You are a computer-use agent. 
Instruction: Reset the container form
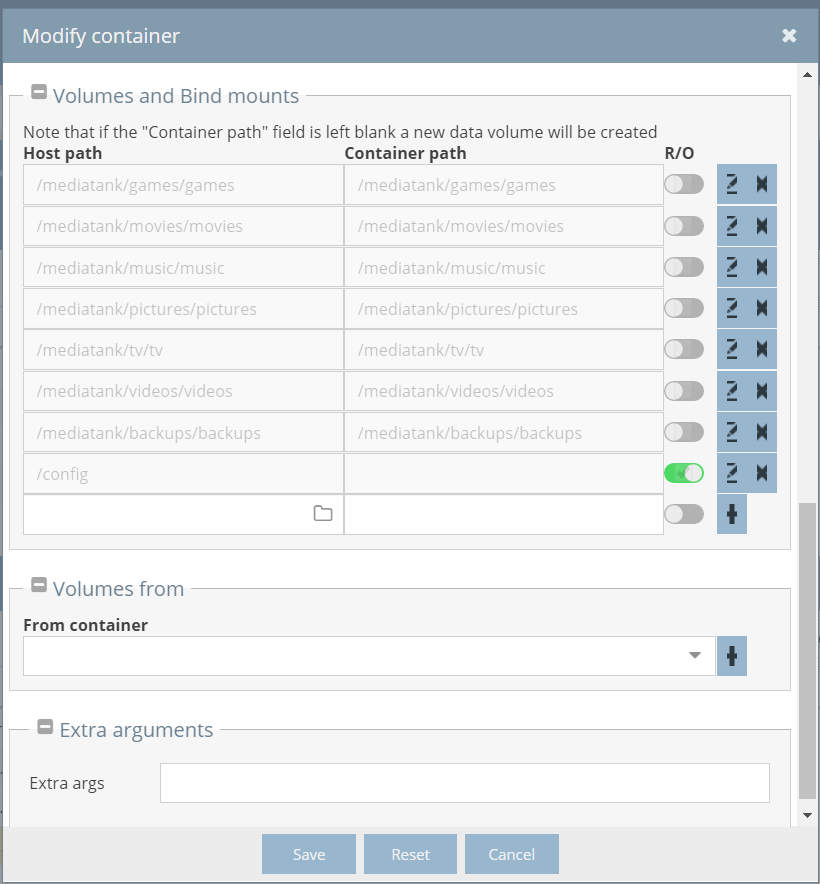(x=411, y=854)
